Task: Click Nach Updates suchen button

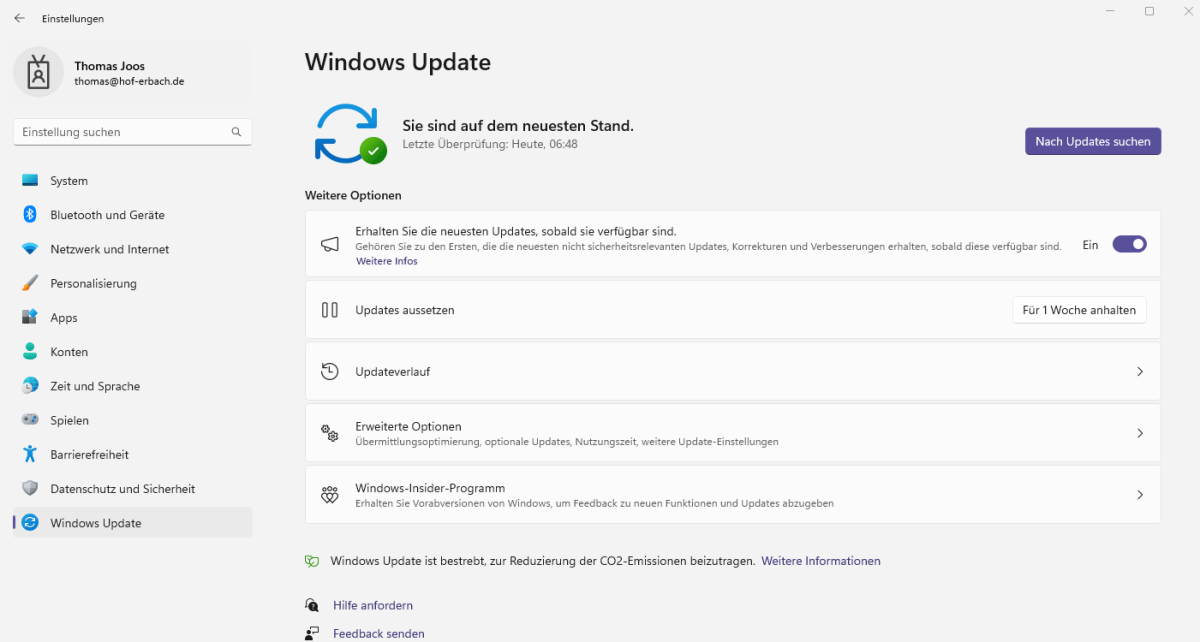Action: [x=1093, y=141]
